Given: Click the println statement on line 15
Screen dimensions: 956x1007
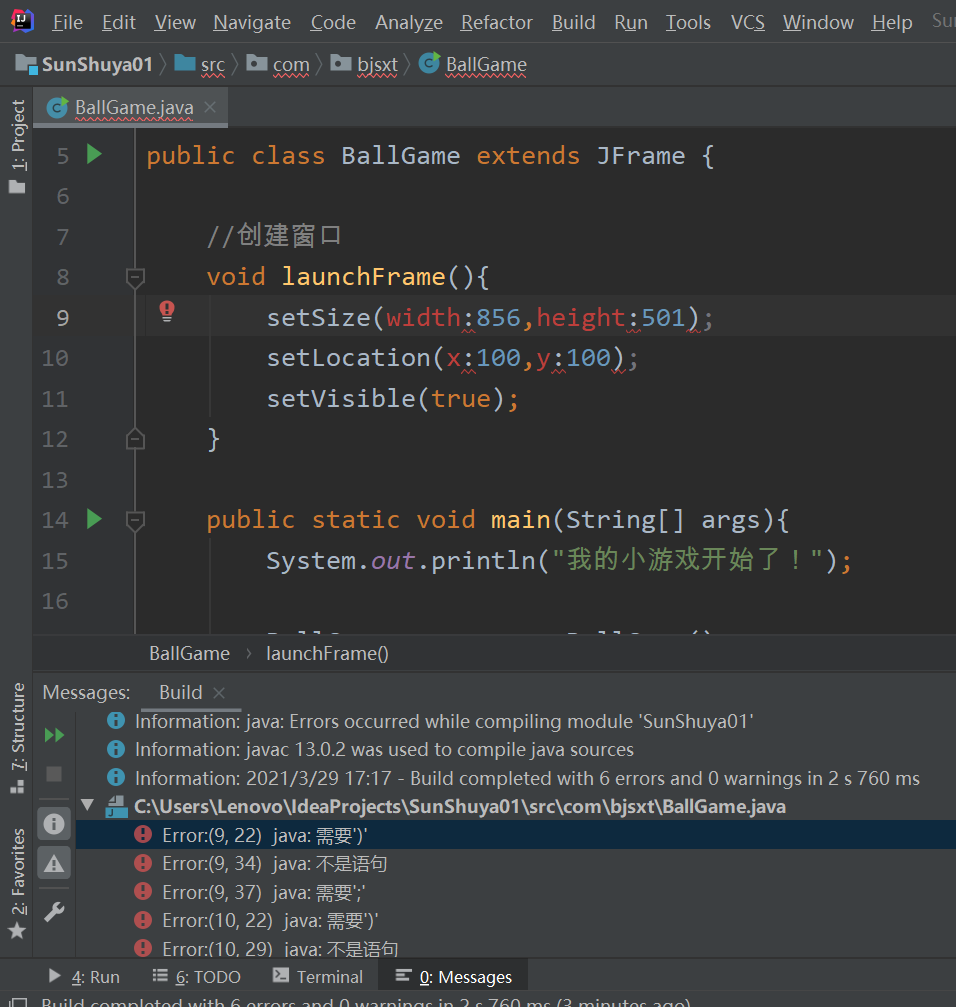Looking at the screenshot, I should 559,561.
